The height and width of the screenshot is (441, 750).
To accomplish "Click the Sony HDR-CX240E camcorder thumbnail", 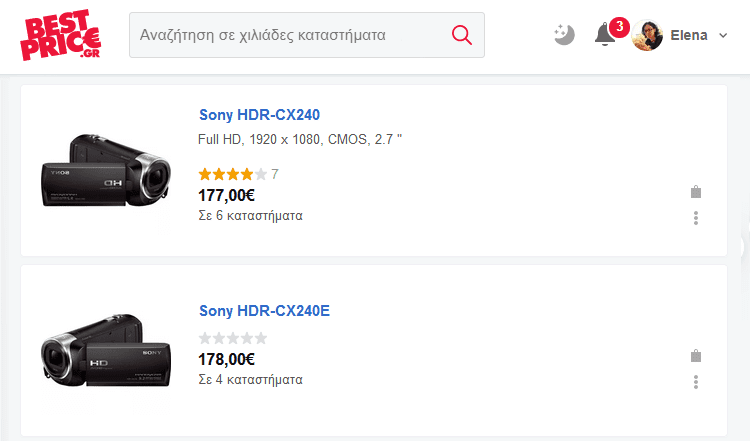I will tap(106, 351).
